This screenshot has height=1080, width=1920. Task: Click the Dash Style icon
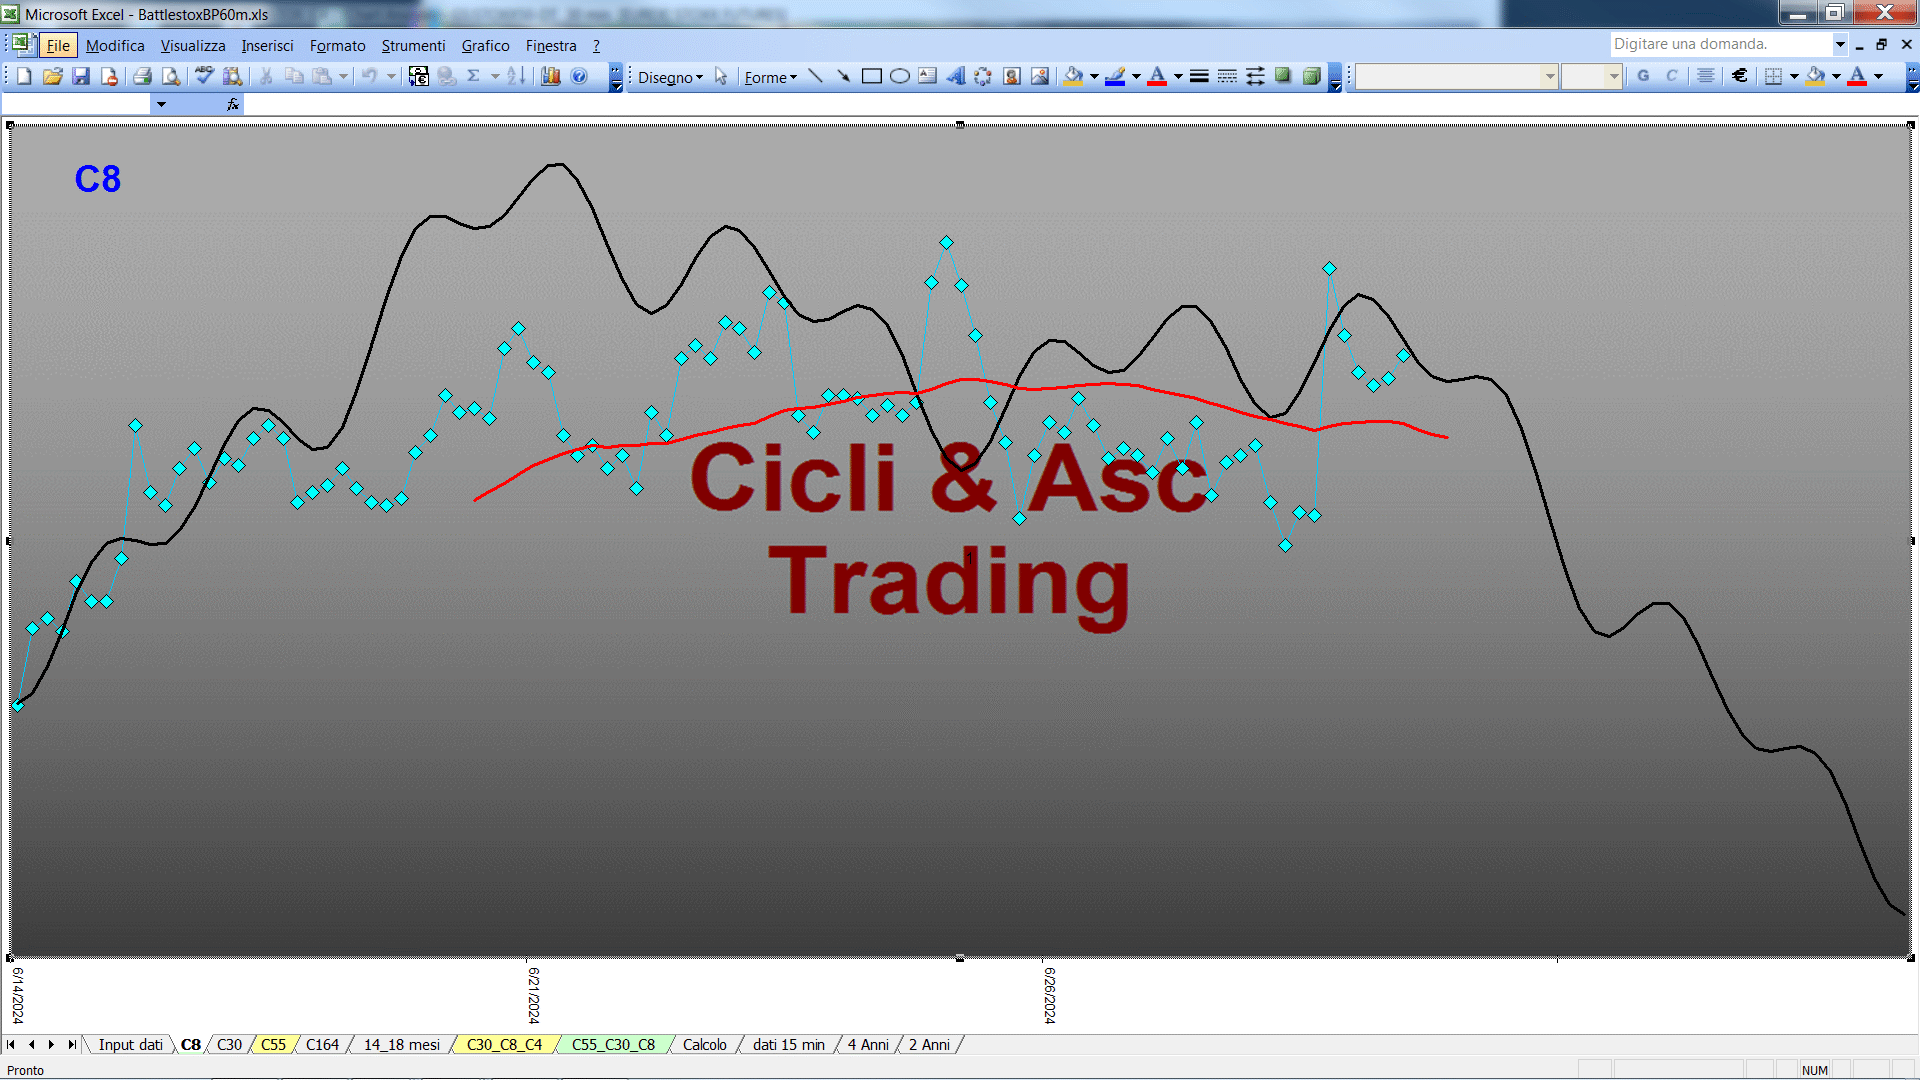[x=1227, y=76]
